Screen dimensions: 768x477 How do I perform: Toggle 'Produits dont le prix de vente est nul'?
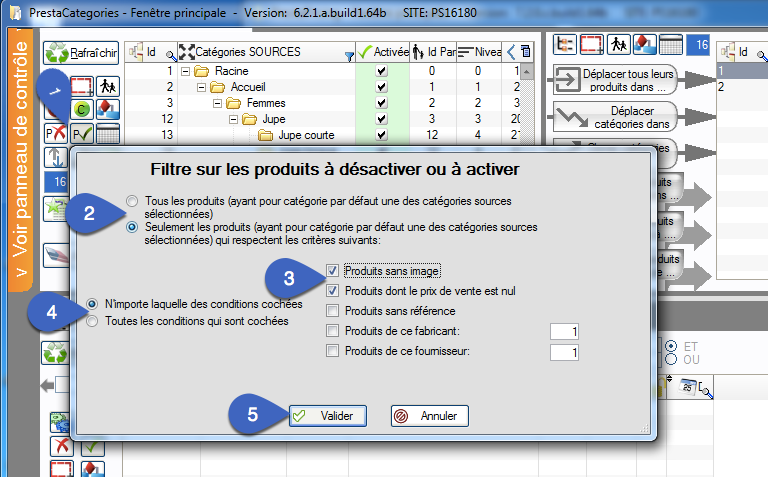[332, 290]
